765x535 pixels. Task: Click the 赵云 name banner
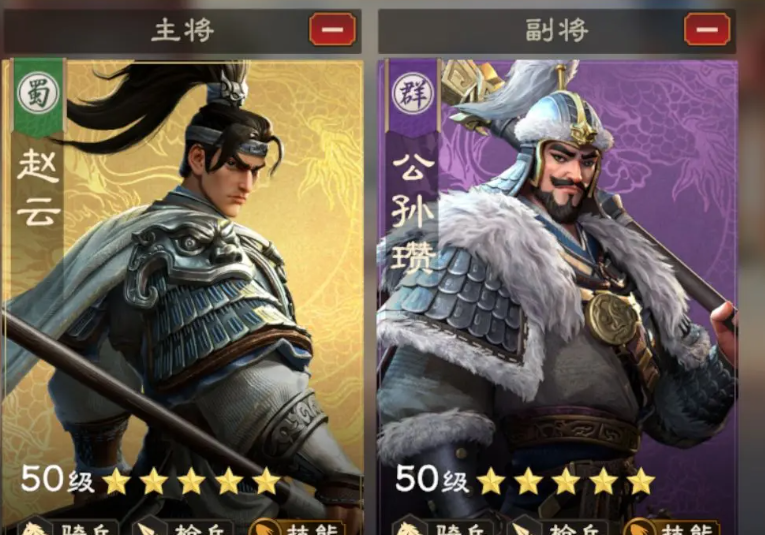pos(39,188)
